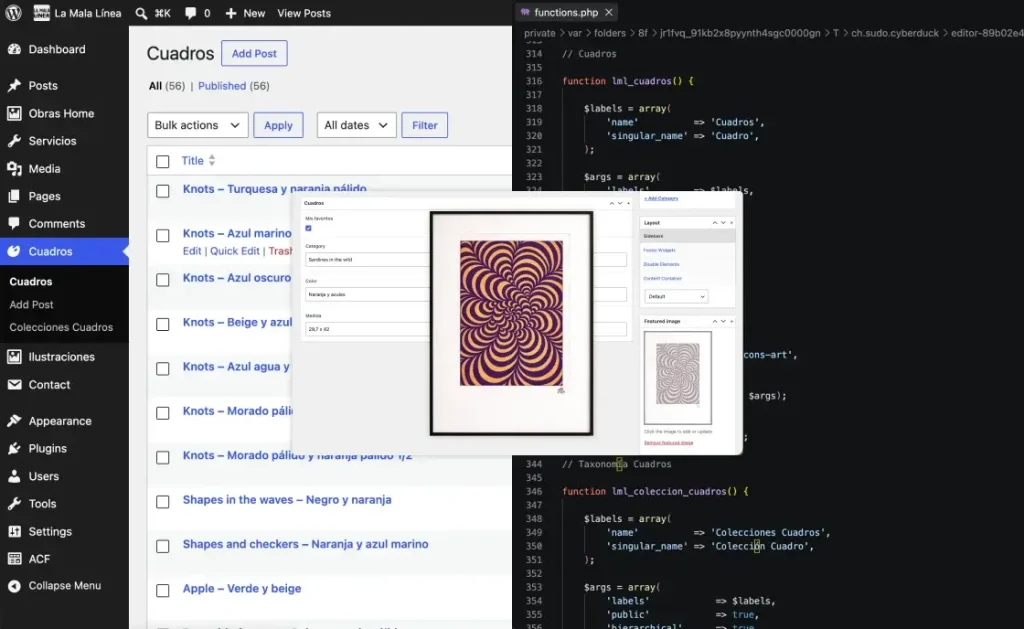Open the Settings menu in the sidebar

click(50, 532)
